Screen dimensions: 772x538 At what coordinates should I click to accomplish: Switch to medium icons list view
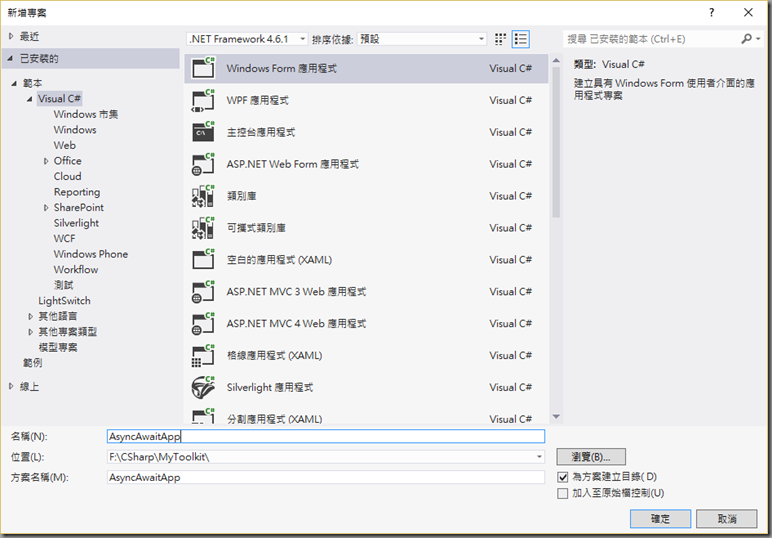pos(520,39)
